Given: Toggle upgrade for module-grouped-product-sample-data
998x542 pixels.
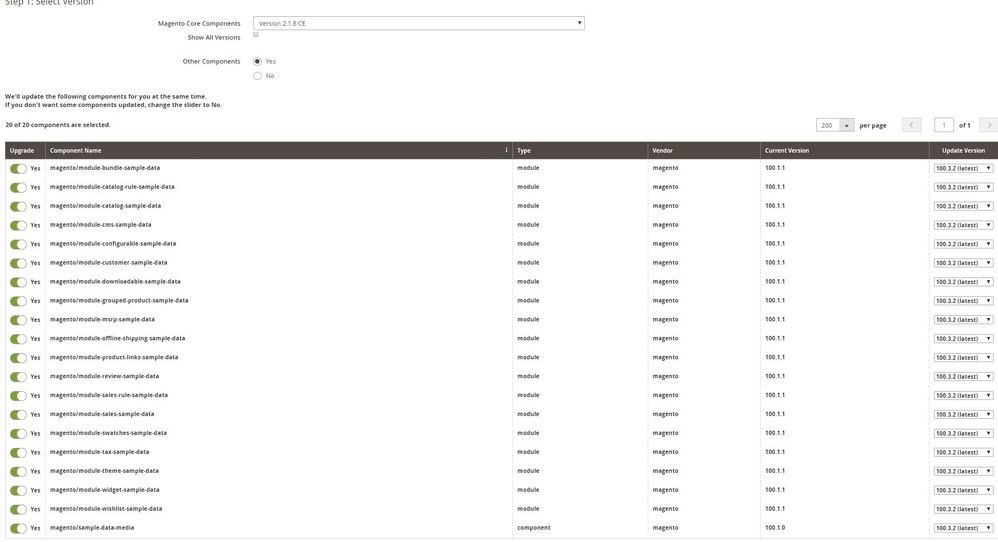Looking at the screenshot, I should click(x=18, y=301).
